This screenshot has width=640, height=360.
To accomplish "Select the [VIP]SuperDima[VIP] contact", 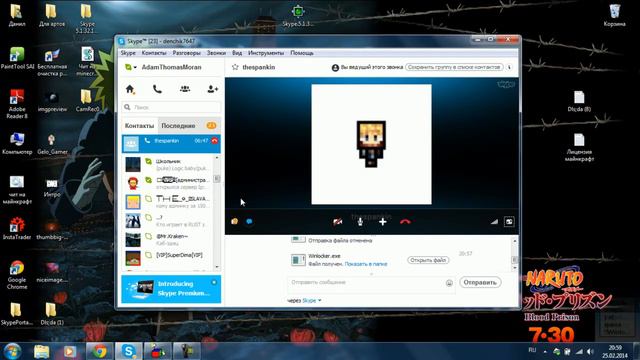I will click(x=168, y=258).
